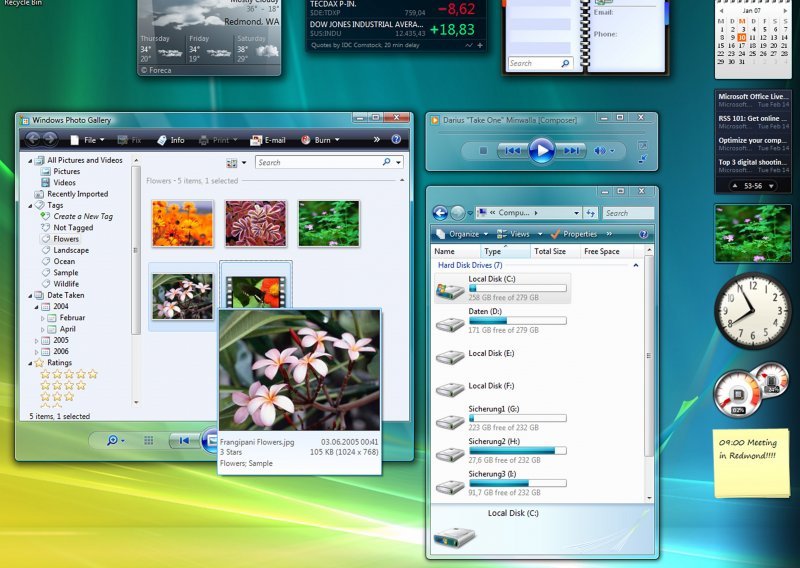
Task: Select Pictures in the navigation tree
Action: (x=66, y=171)
